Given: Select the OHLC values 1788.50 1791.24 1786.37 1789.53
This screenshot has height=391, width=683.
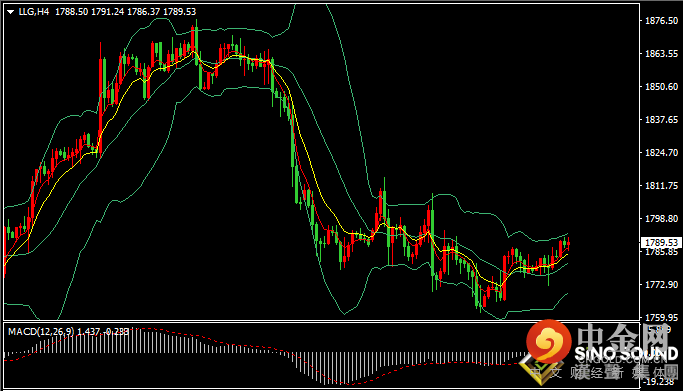Looking at the screenshot, I should 125,12.
